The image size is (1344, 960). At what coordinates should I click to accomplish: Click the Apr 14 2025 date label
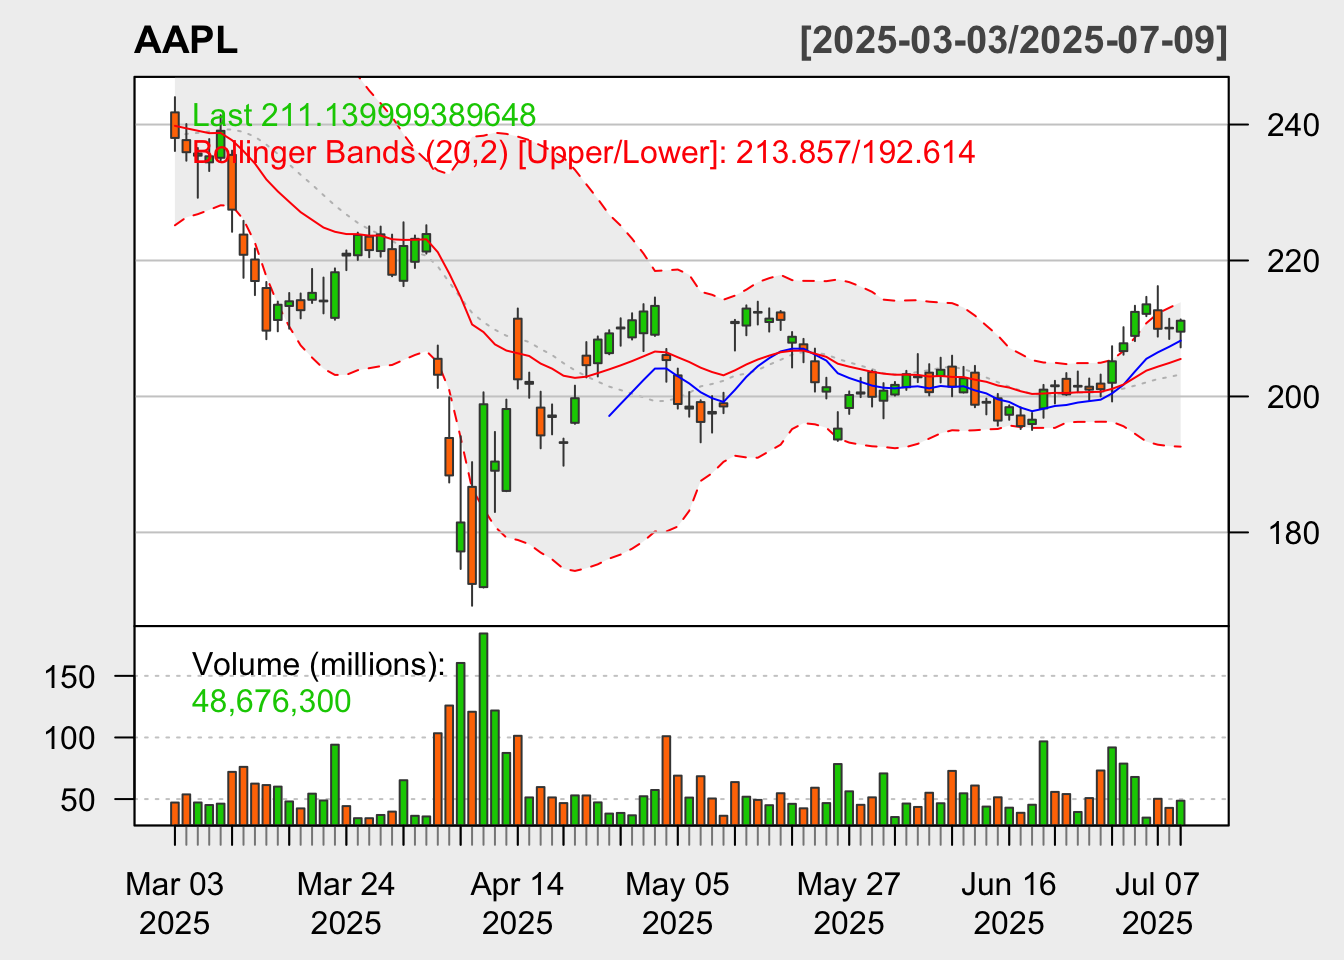517,903
